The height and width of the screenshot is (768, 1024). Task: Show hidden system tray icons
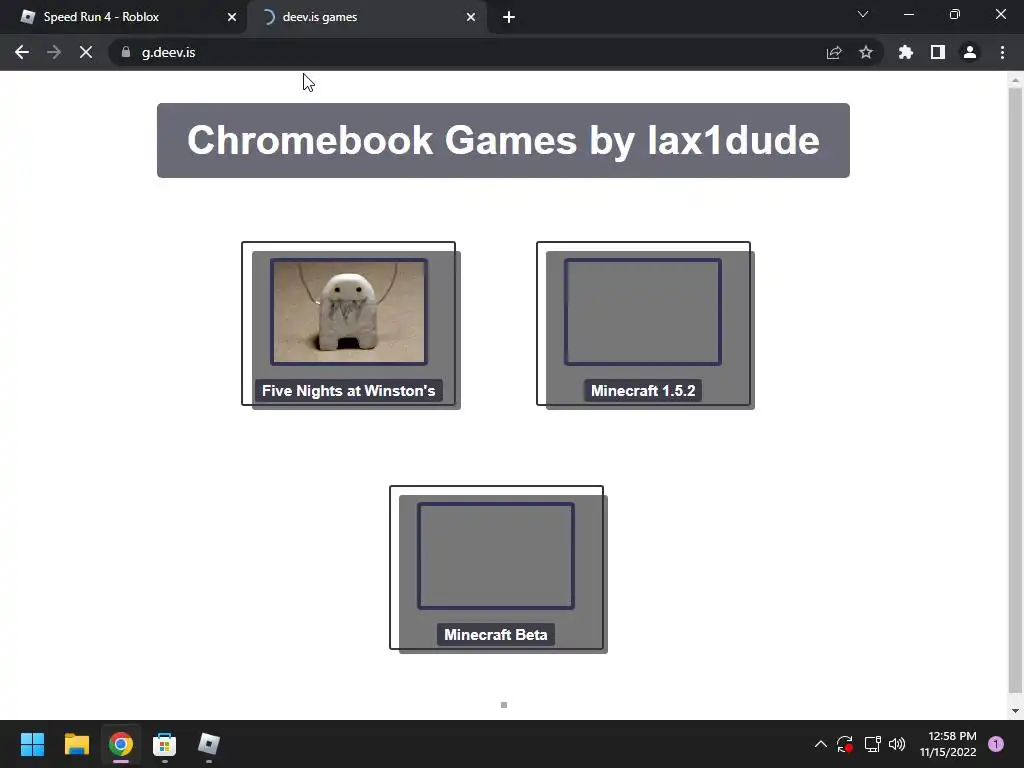click(x=821, y=744)
